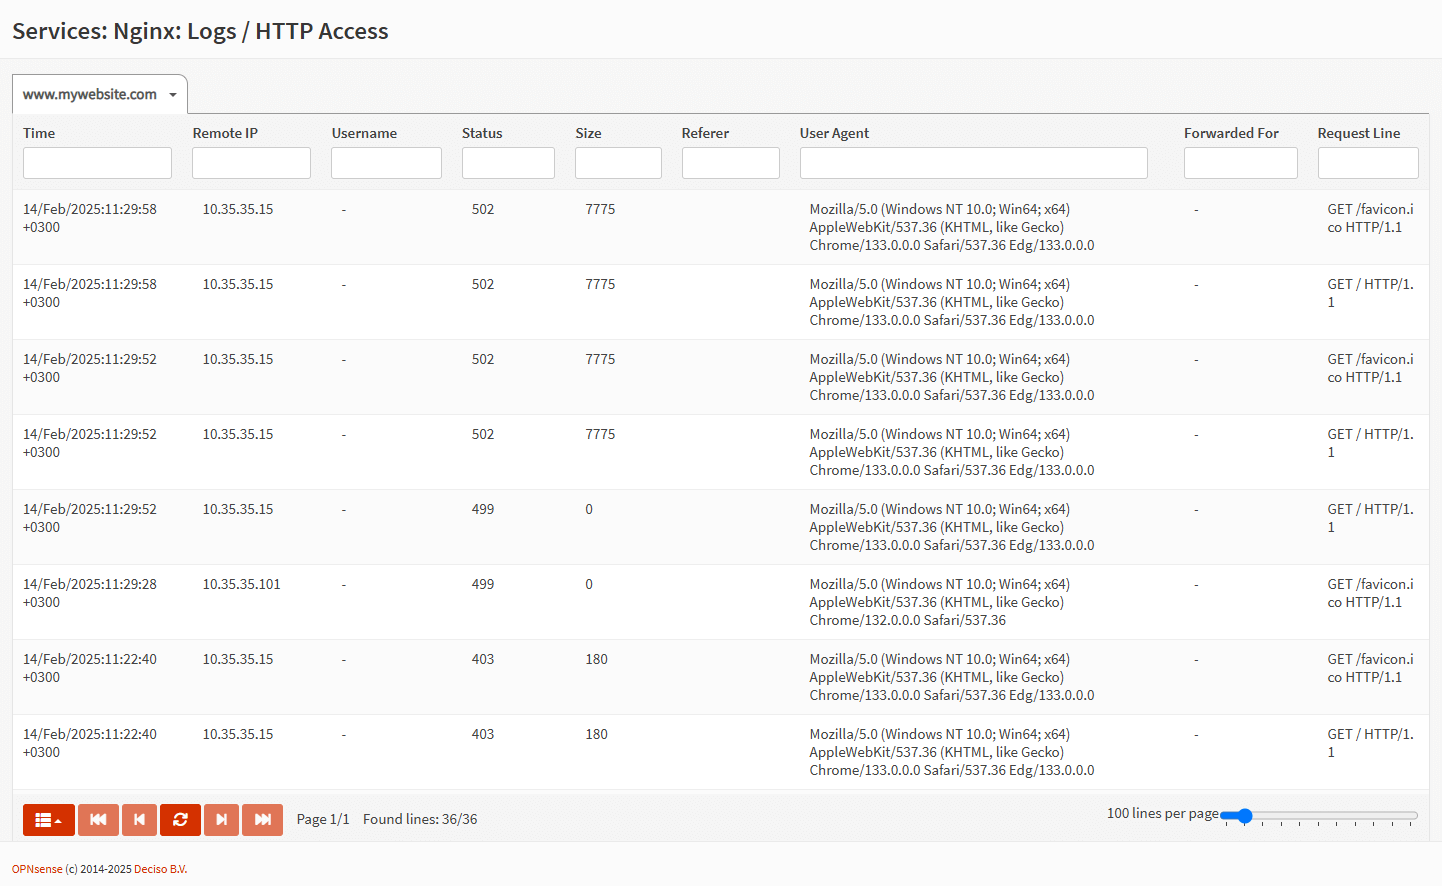The height and width of the screenshot is (886, 1442).
Task: Expand the www.mywebsite.com server dropdown caret
Action: [x=171, y=93]
